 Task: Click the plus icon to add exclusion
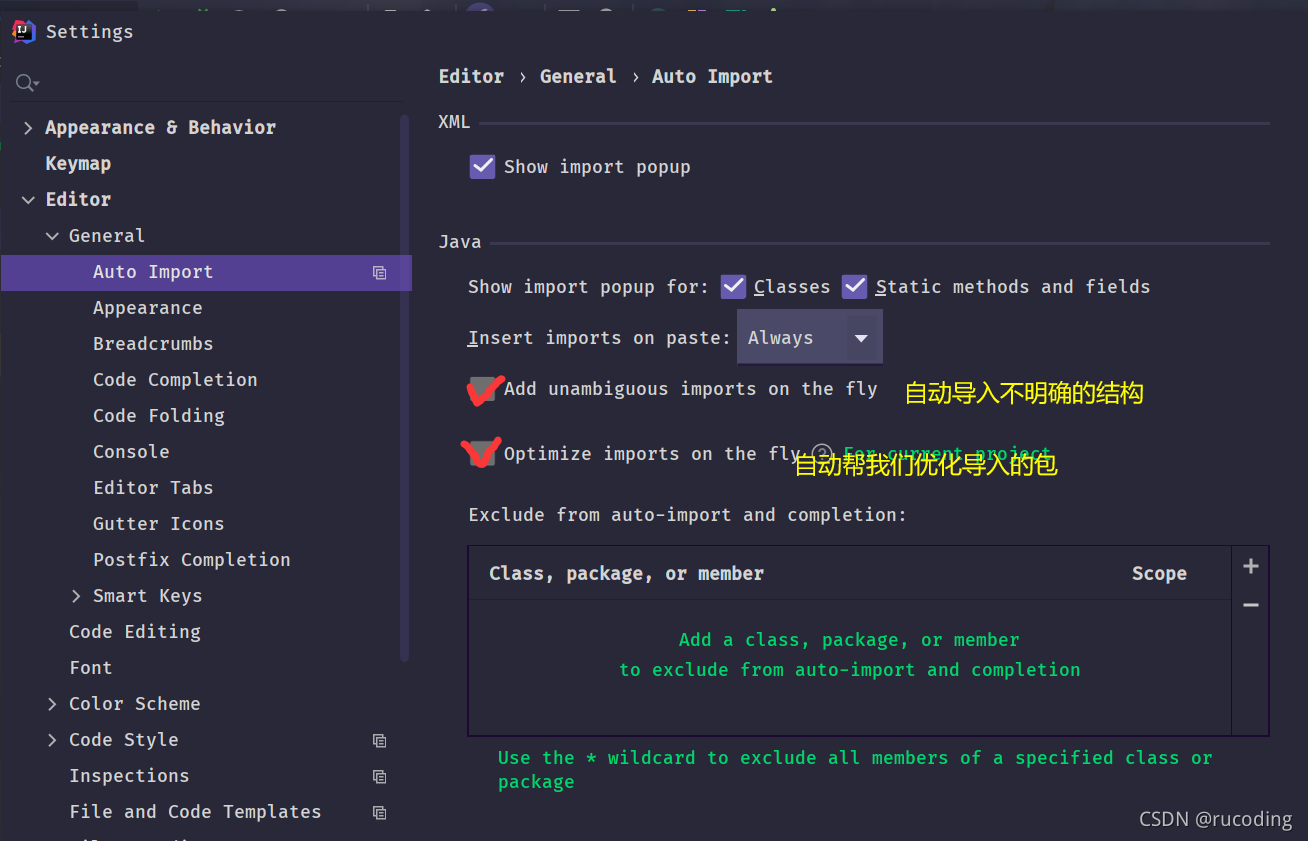1250,566
